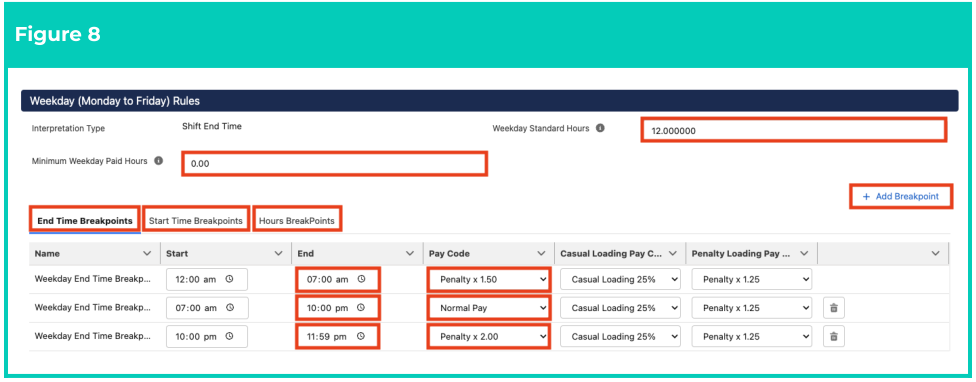976x382 pixels.
Task: Delete the 10:00 pm to 11:59 pm breakpoint row
Action: click(x=834, y=337)
